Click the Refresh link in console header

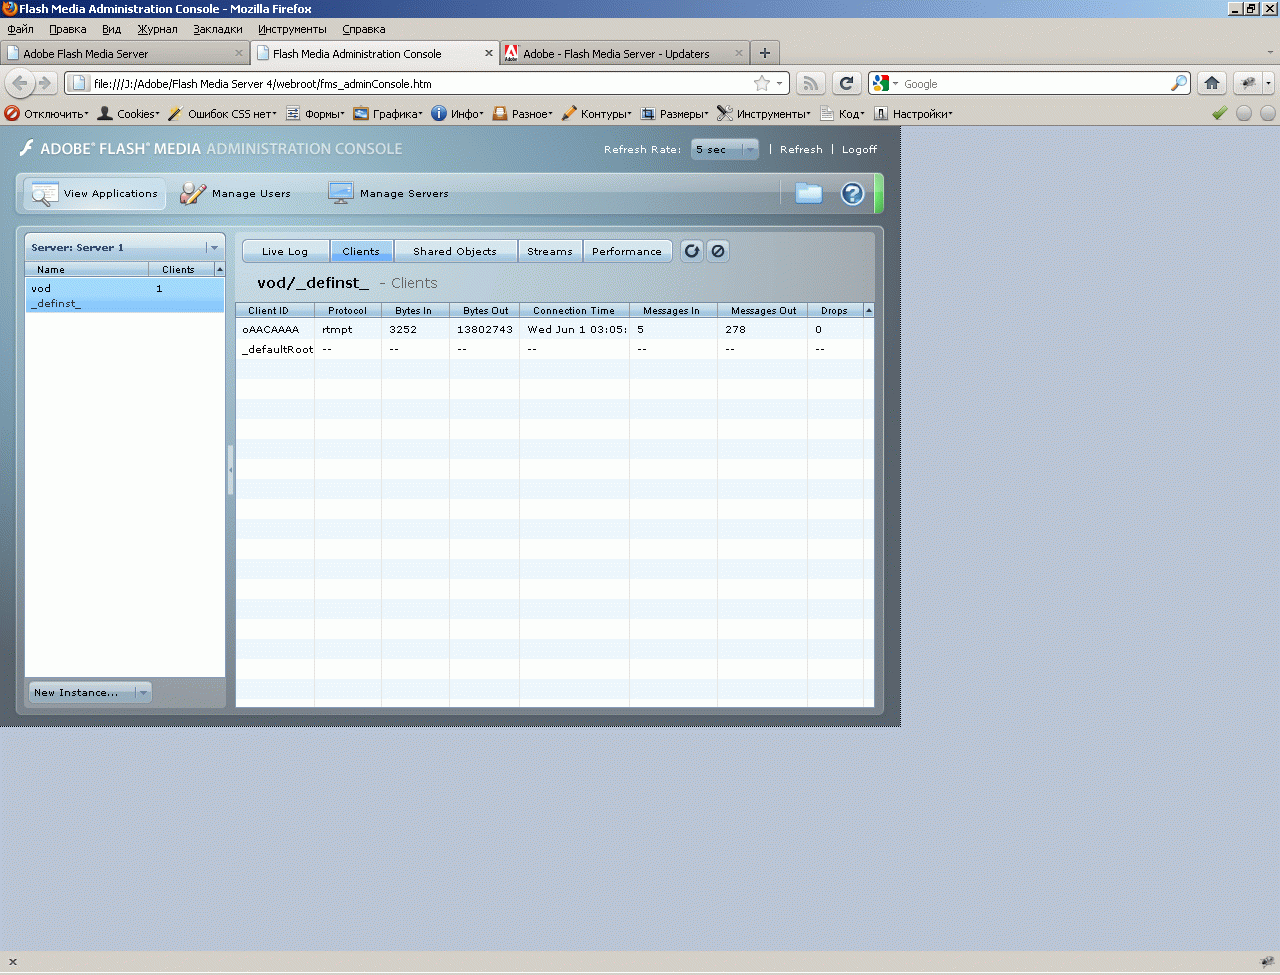coord(801,149)
